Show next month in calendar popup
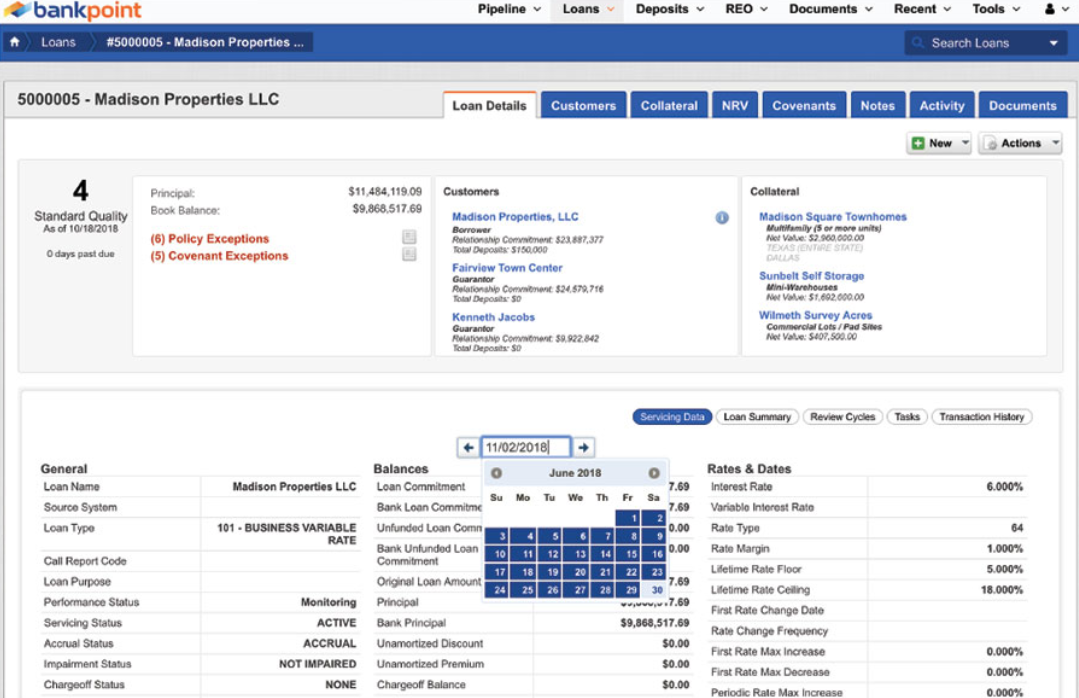This screenshot has height=698, width=1079. (x=654, y=473)
